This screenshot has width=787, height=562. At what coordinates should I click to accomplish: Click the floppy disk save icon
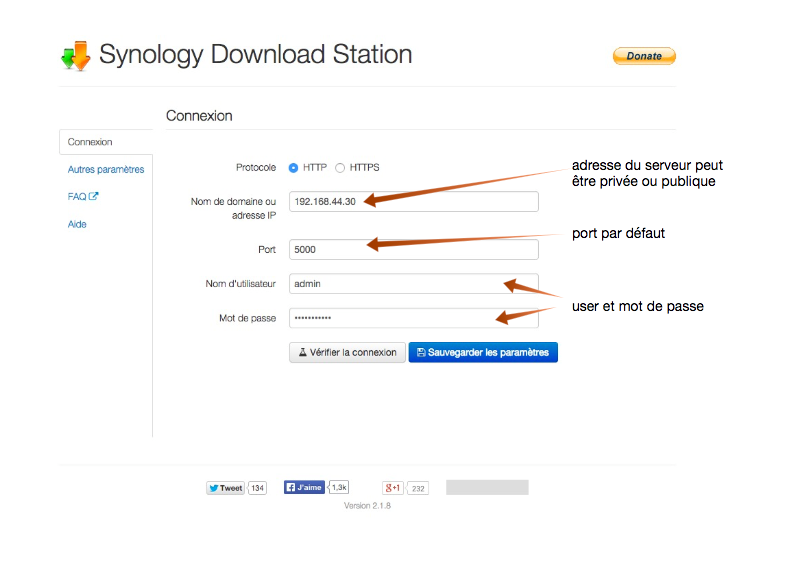421,353
